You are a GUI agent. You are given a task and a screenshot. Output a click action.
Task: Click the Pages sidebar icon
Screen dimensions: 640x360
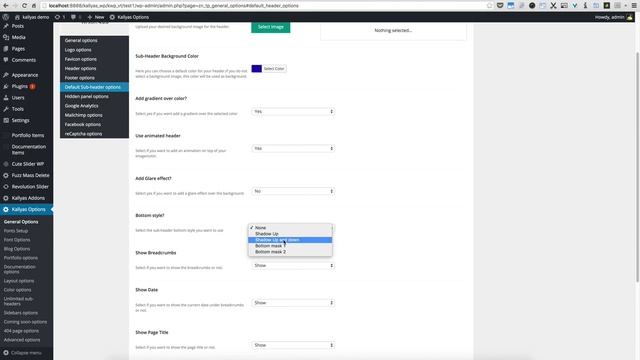click(6, 49)
